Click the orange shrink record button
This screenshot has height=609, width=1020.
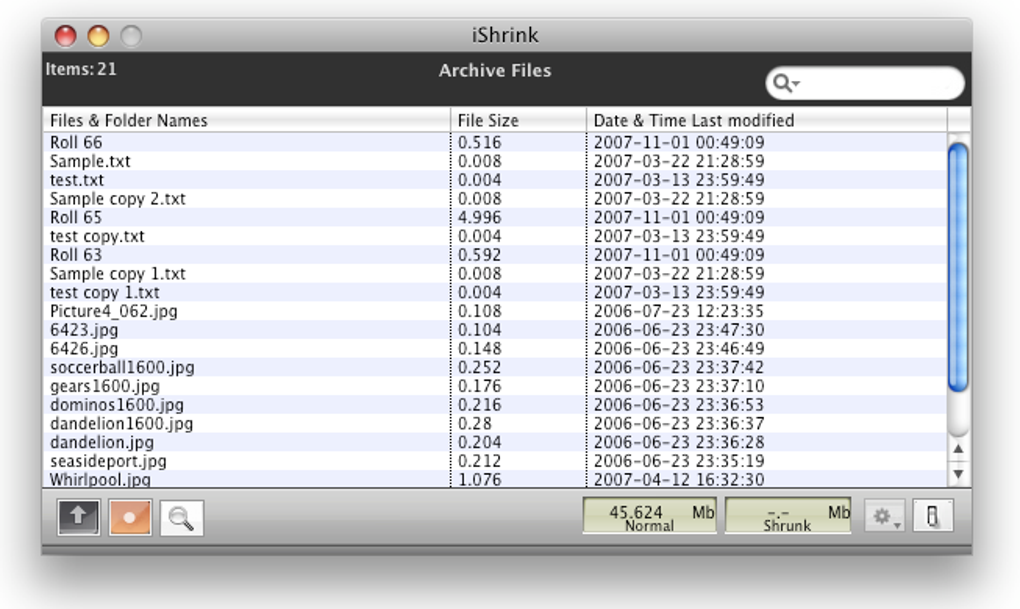pyautogui.click(x=130, y=517)
